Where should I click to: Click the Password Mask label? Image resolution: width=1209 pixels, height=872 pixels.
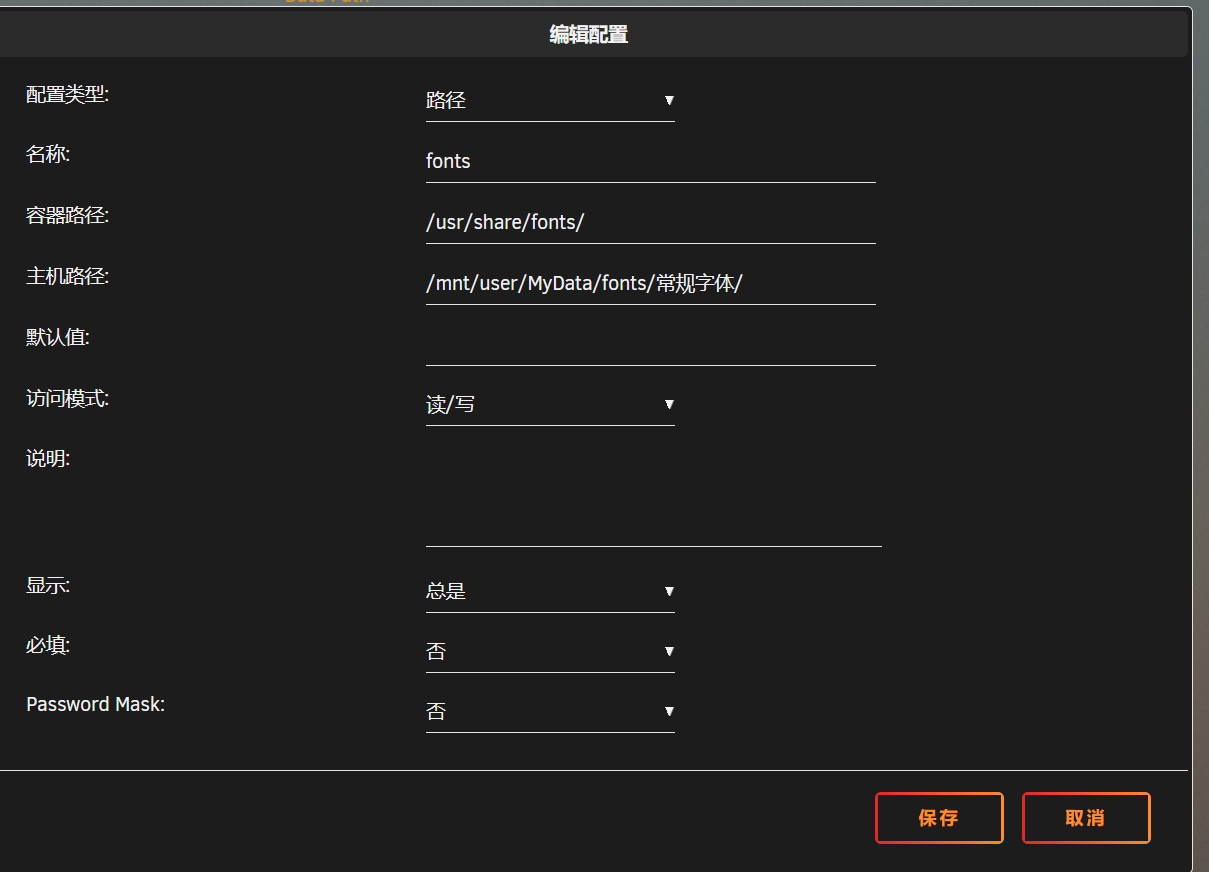click(x=95, y=705)
